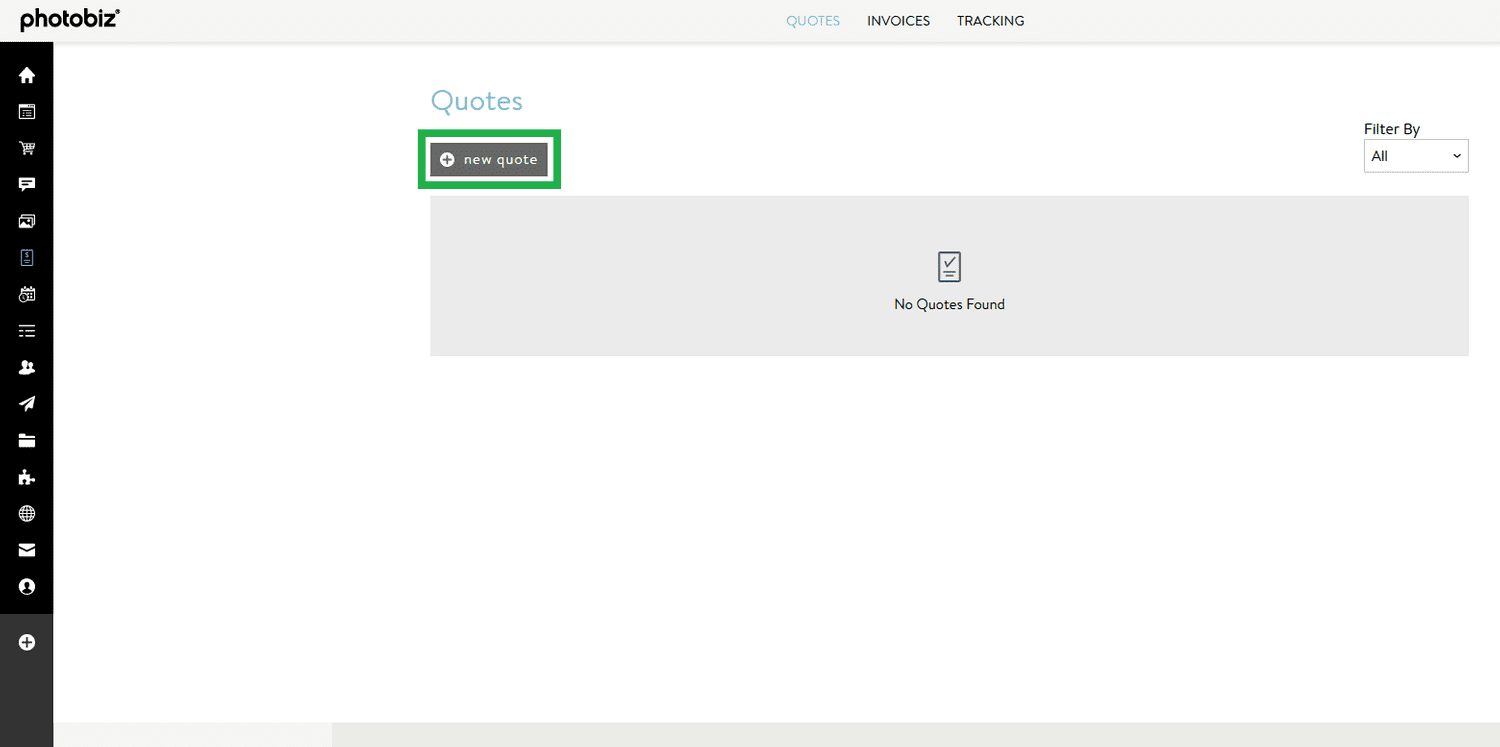Screen dimensions: 1500x747
Task: Open the calendar scheduling icon
Action: 27,294
